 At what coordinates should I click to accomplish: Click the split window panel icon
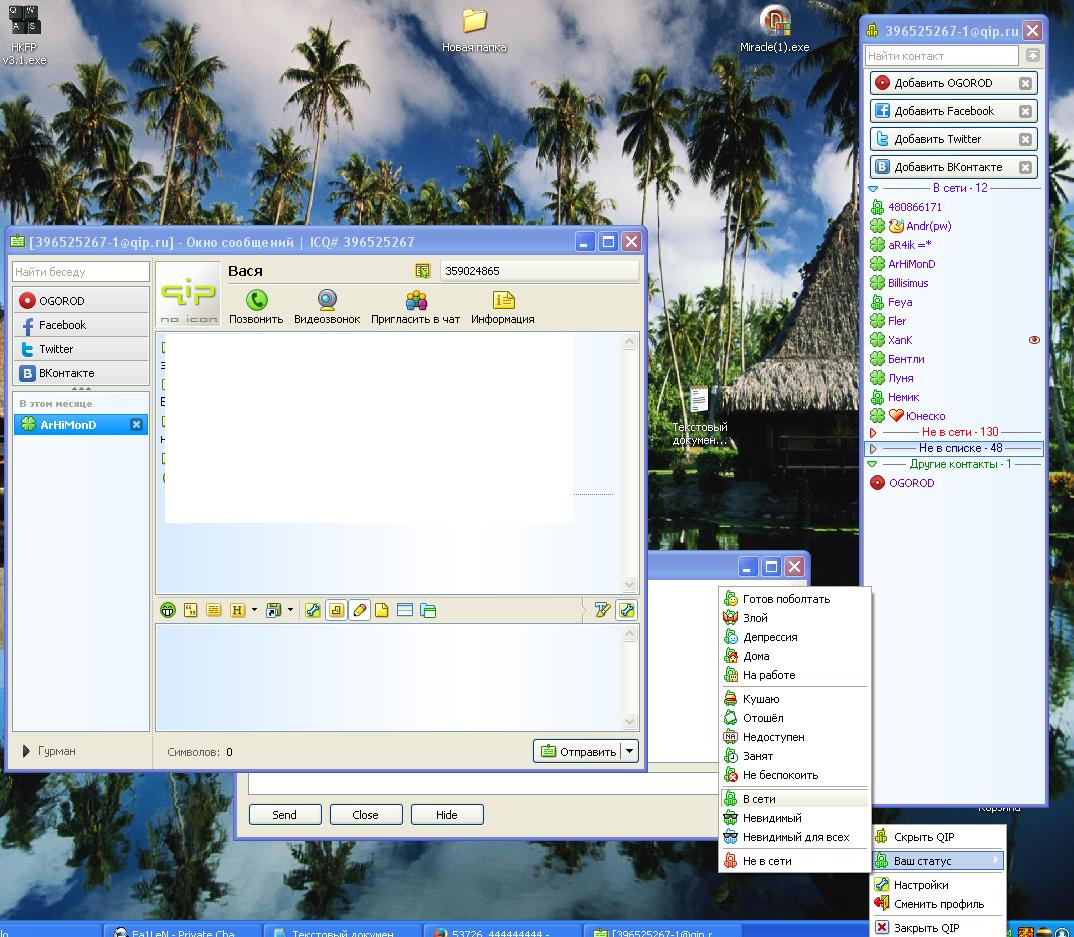pyautogui.click(x=405, y=610)
